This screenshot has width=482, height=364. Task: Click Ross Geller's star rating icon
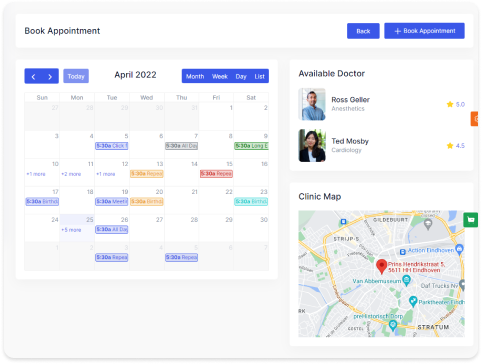click(x=450, y=104)
